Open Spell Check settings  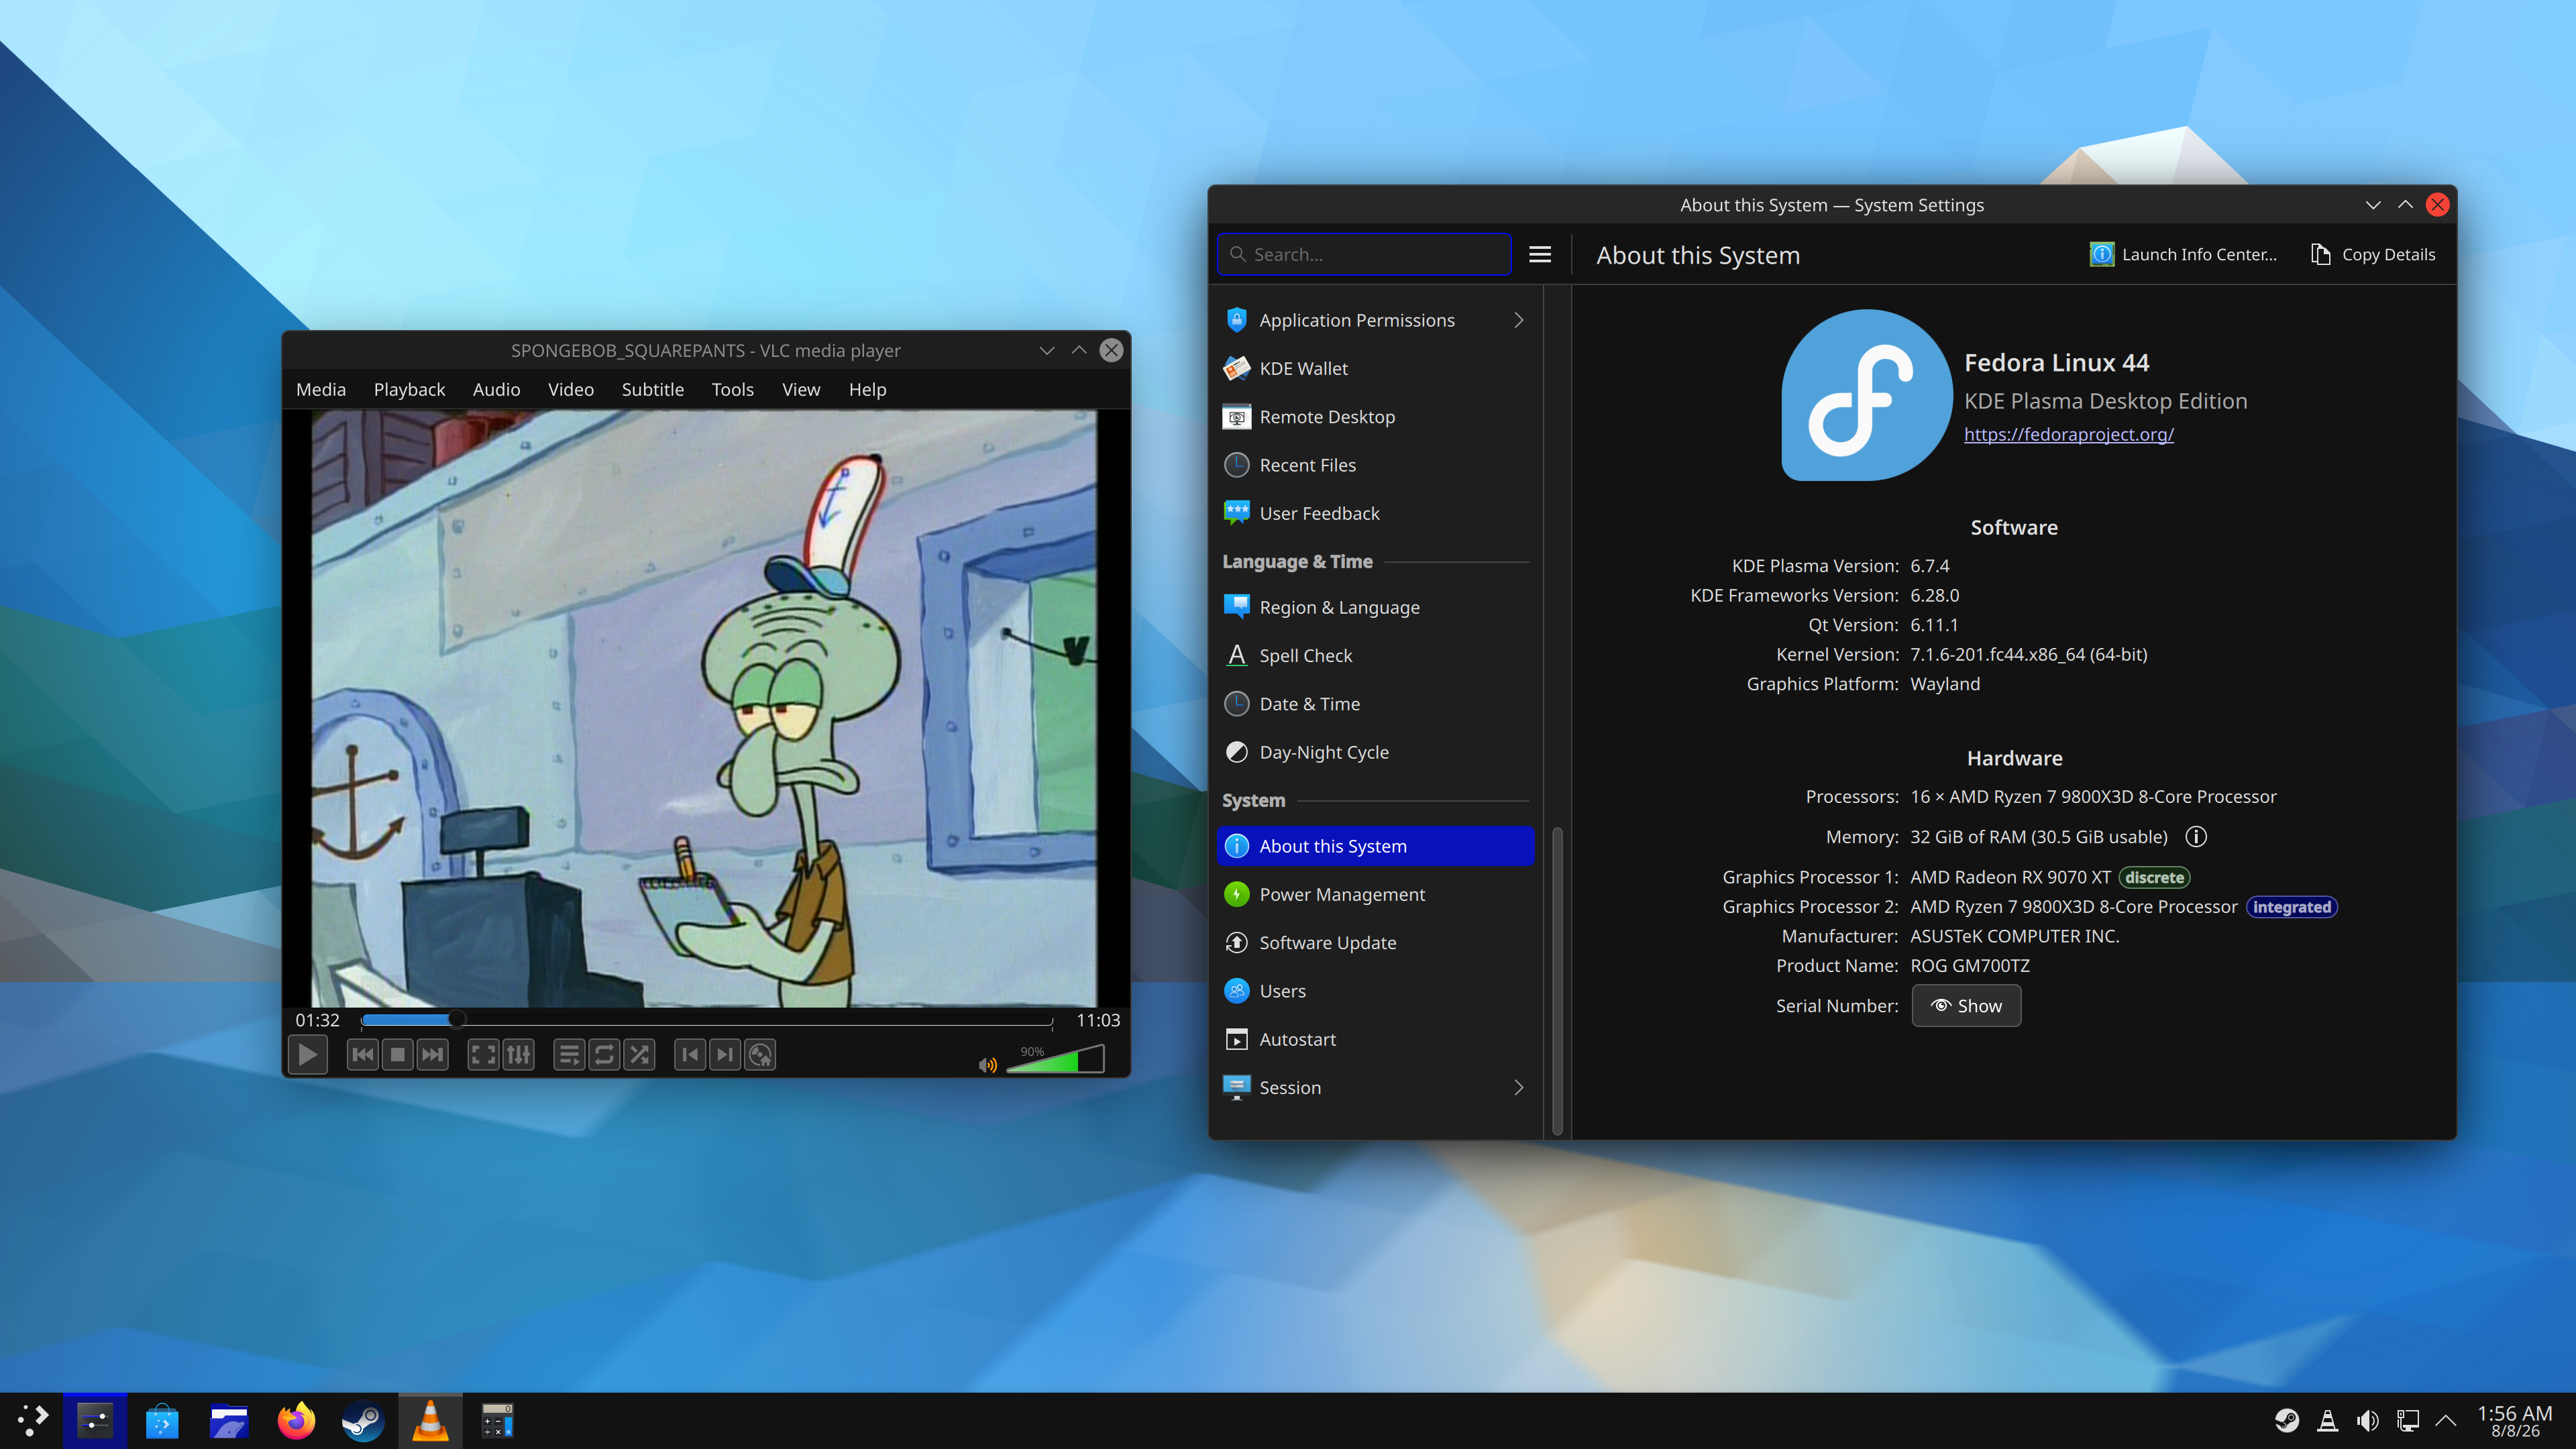pos(1376,655)
